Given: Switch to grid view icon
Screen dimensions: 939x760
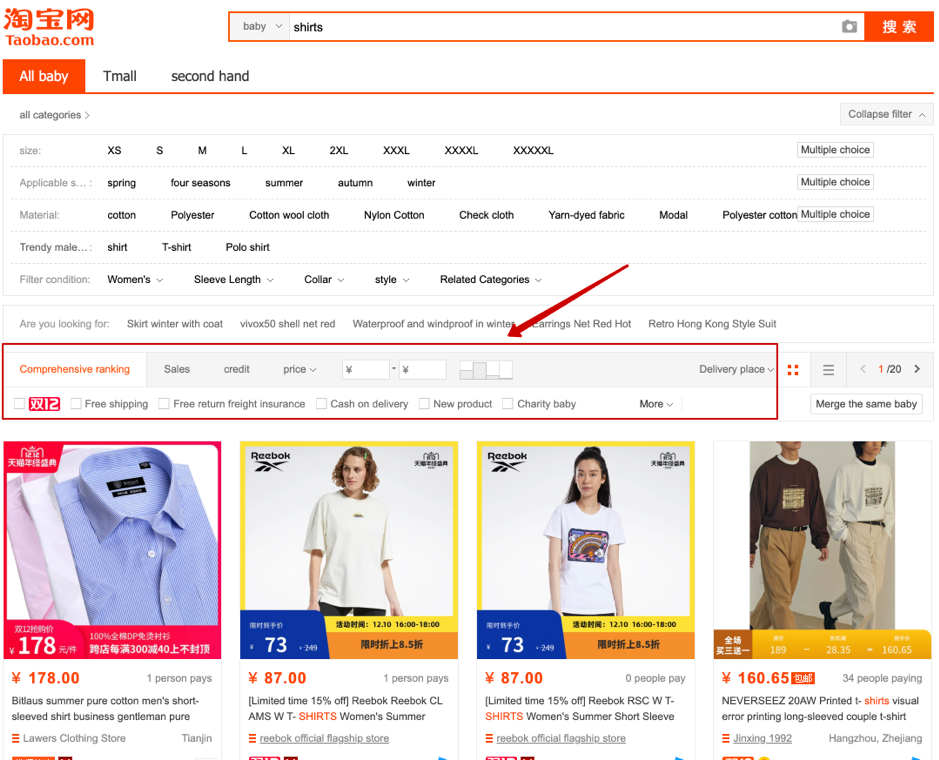Looking at the screenshot, I should [x=793, y=370].
